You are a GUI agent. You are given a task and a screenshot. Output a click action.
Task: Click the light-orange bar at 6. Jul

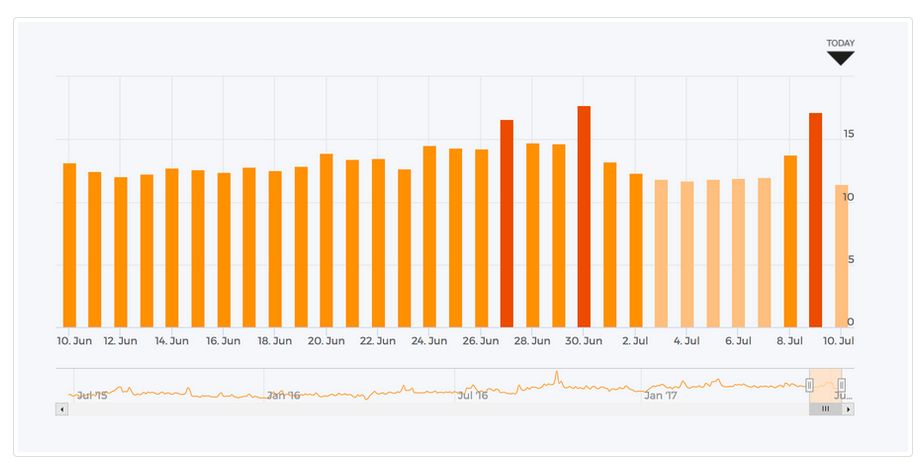coord(738,253)
